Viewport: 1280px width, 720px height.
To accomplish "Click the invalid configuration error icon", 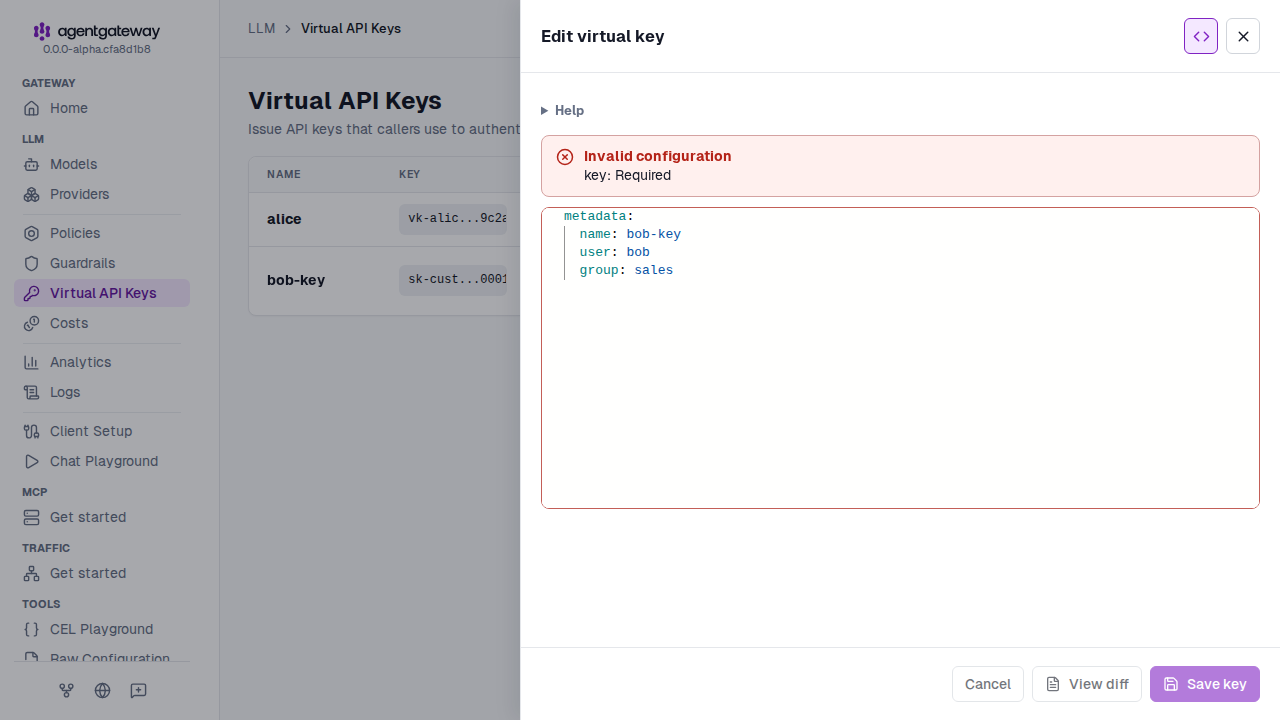I will click(565, 157).
